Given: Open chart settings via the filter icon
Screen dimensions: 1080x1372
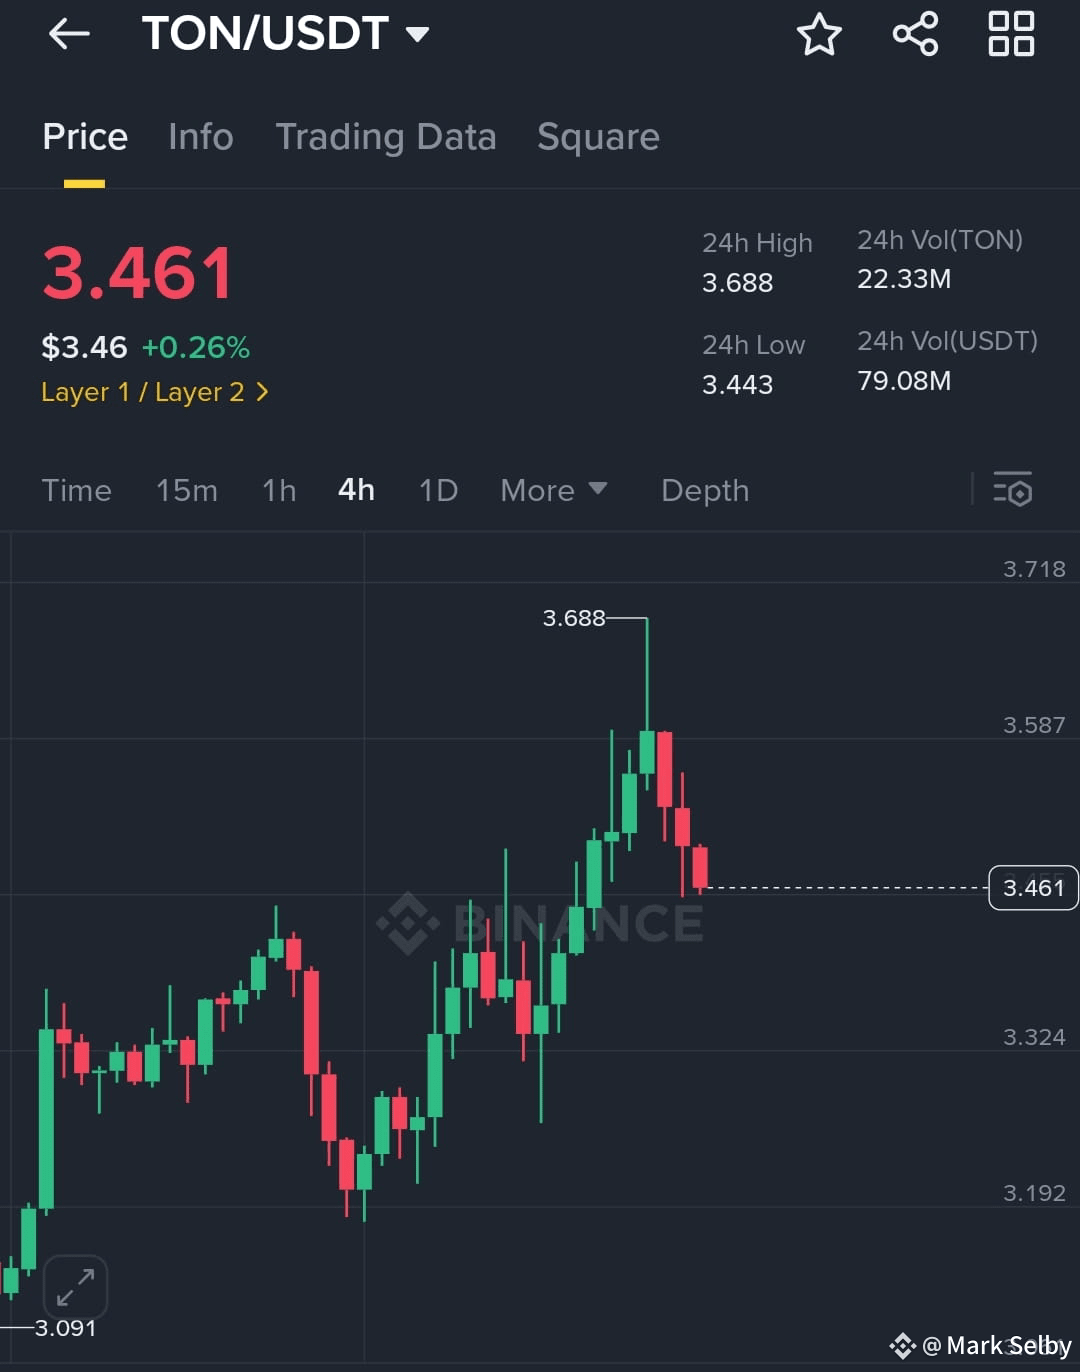Looking at the screenshot, I should (x=1013, y=490).
